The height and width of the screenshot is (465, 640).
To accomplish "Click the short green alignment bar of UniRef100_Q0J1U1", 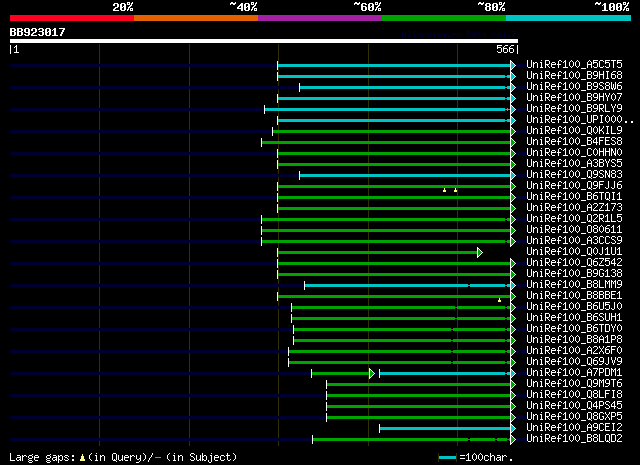I will (x=378, y=253).
